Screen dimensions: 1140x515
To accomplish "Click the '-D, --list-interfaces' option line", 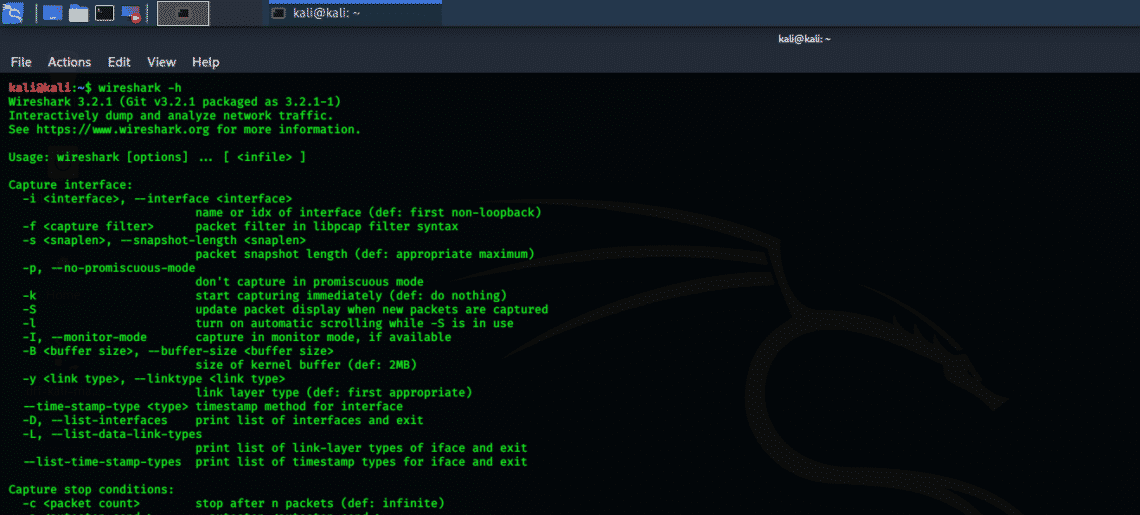I will 223,420.
